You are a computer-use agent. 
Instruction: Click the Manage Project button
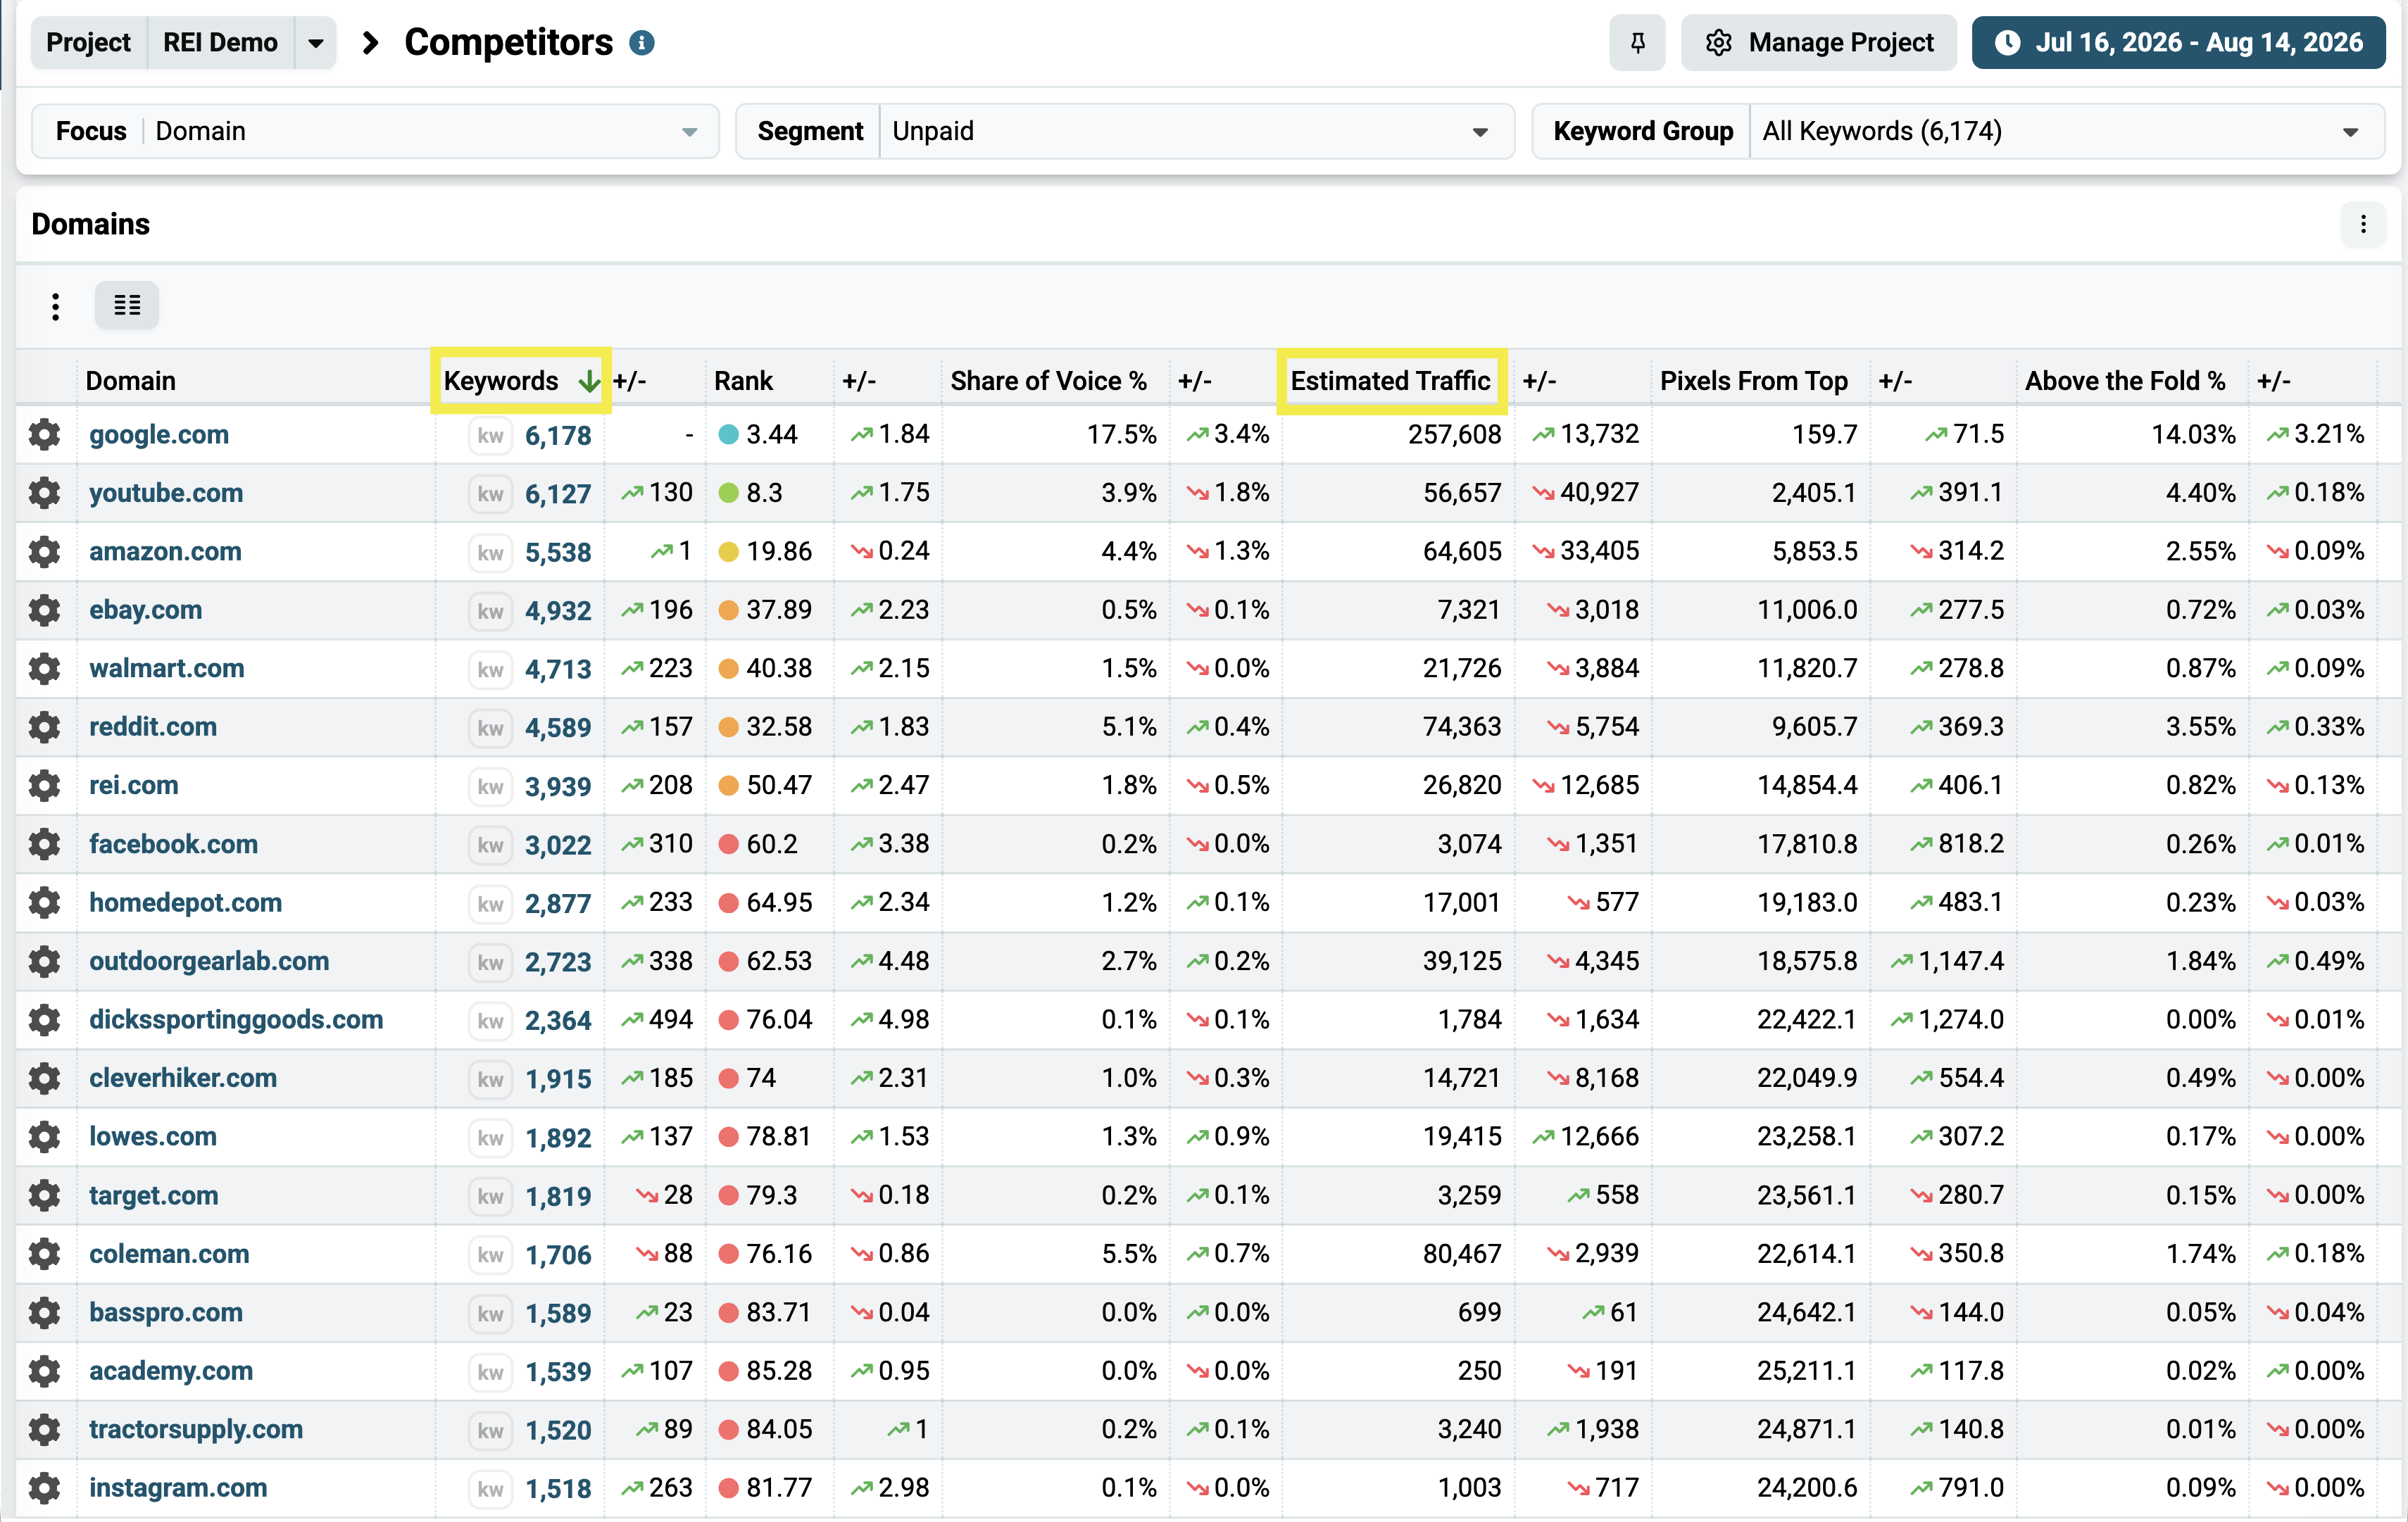click(x=1818, y=43)
